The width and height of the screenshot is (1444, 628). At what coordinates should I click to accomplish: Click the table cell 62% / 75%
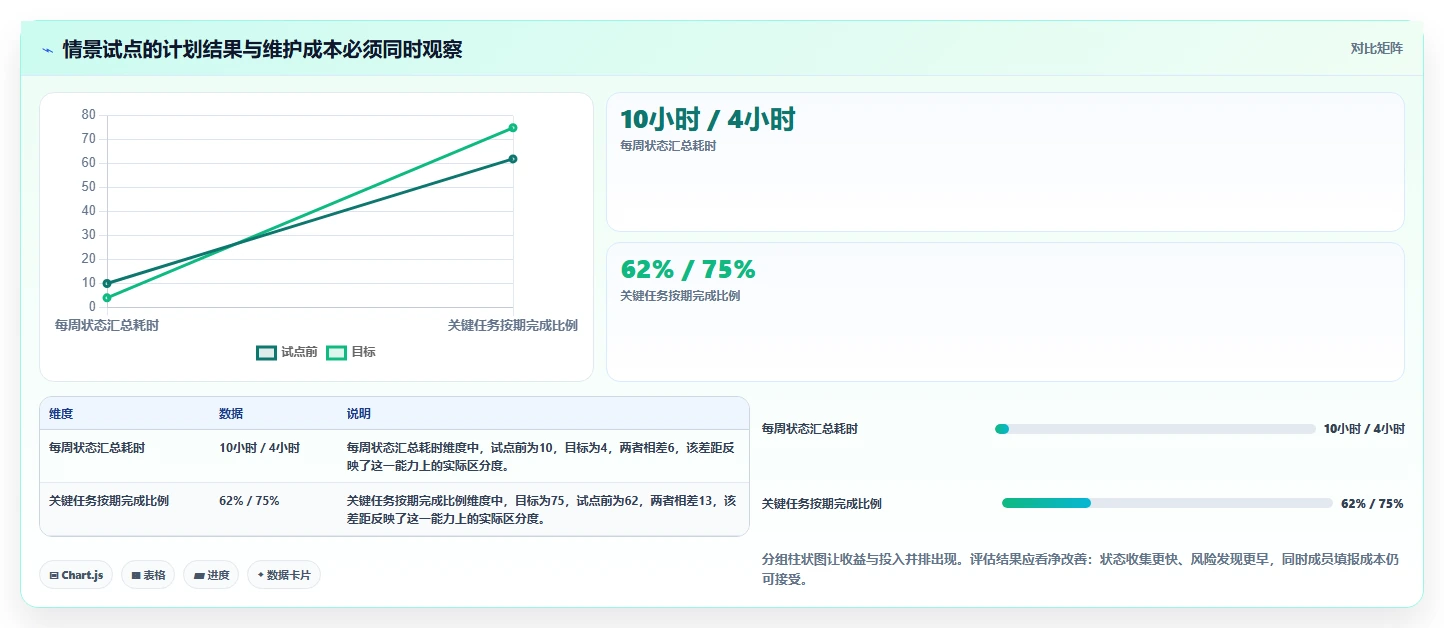point(249,501)
